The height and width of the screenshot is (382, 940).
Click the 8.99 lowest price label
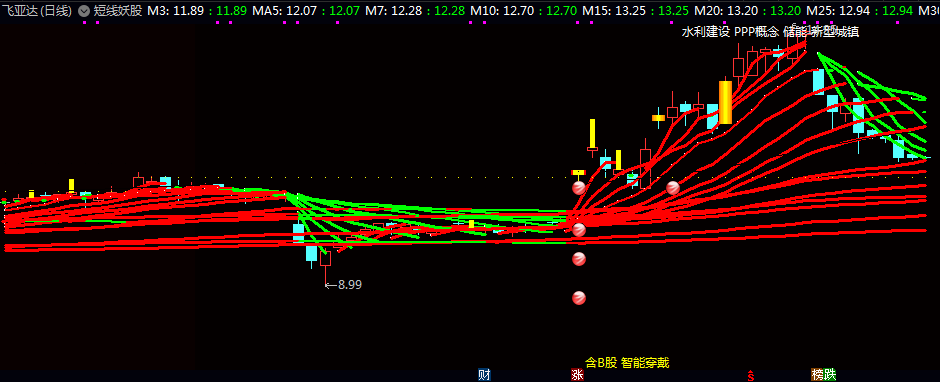350,285
